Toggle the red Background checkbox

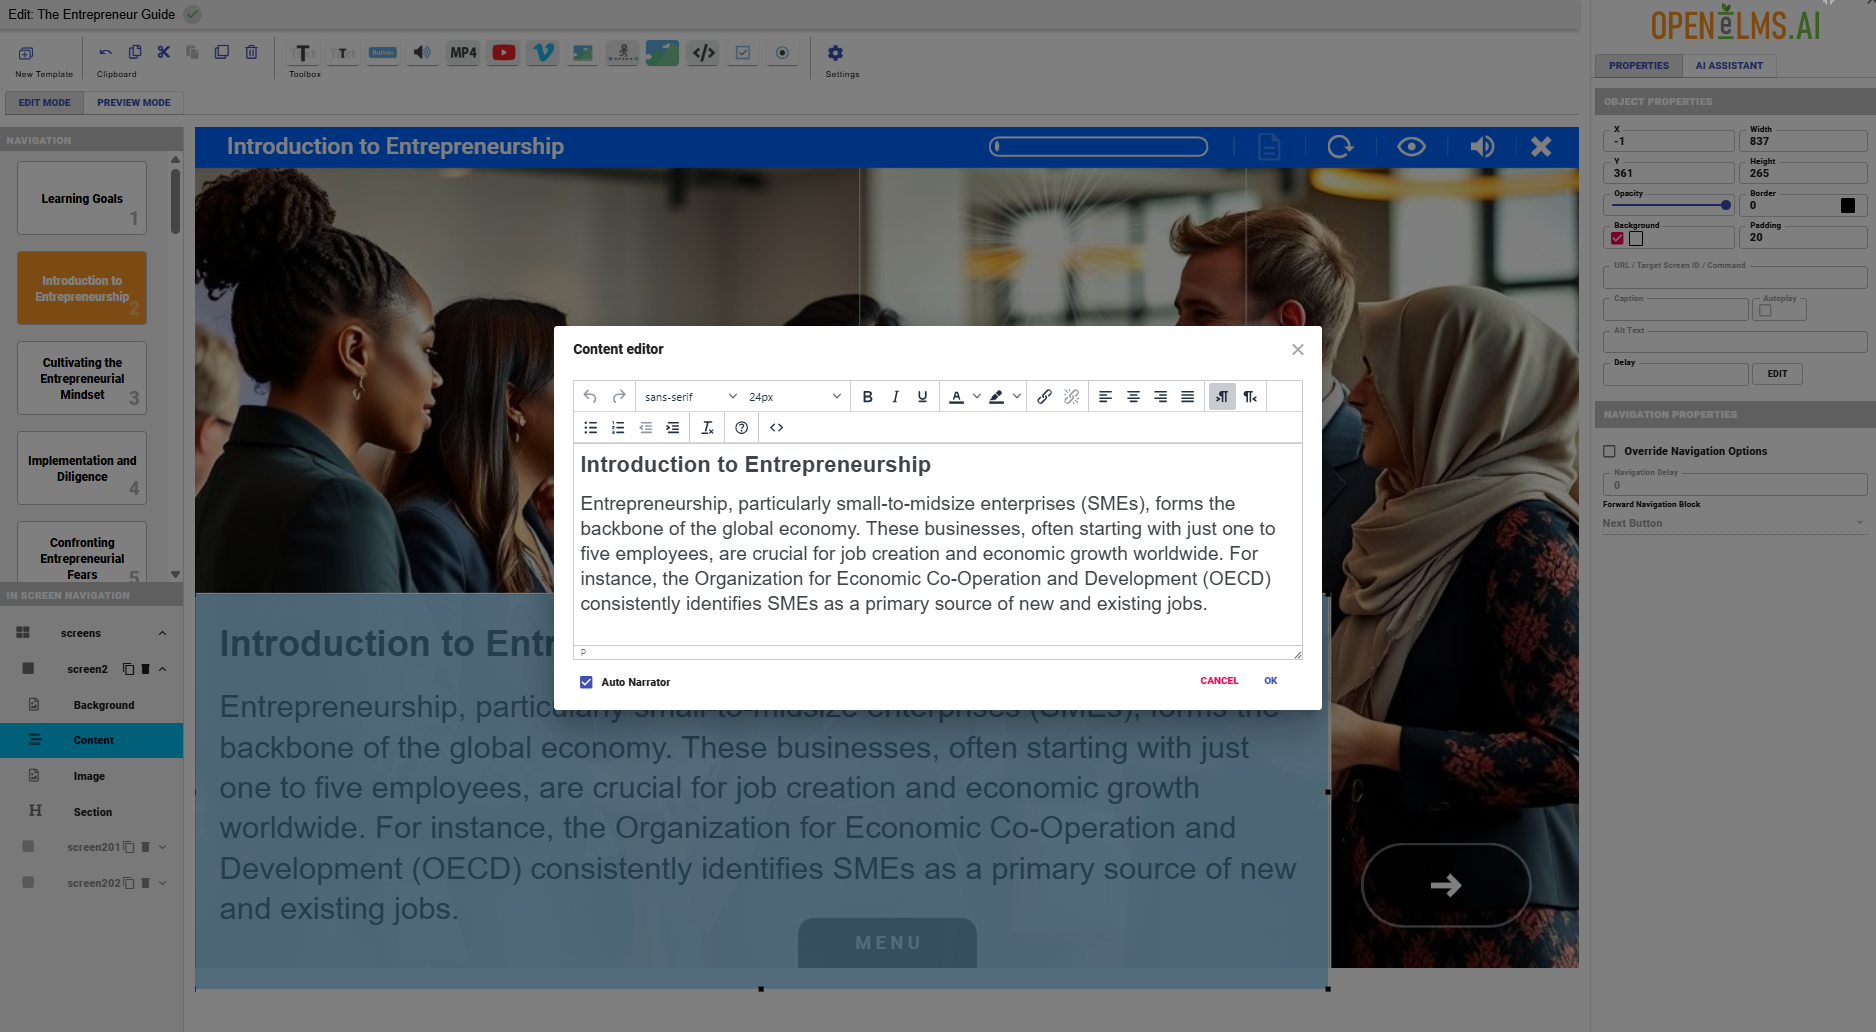(1617, 239)
